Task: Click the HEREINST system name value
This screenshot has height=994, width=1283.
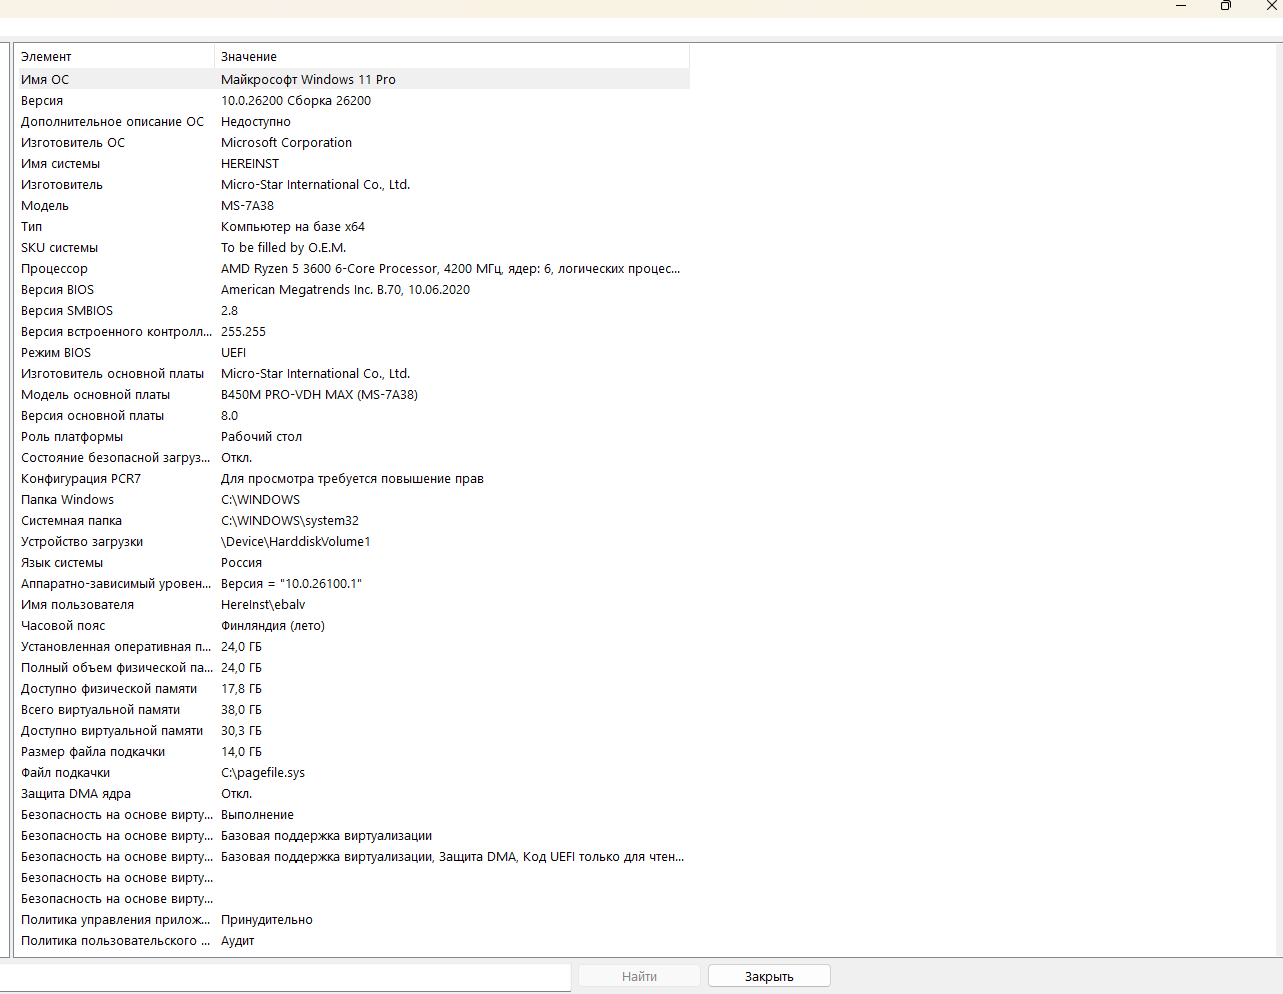Action: point(250,163)
